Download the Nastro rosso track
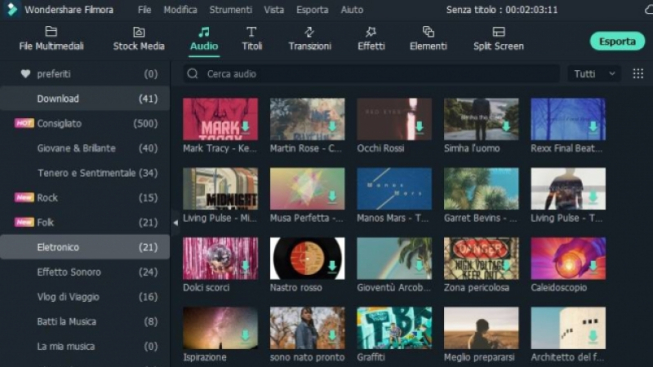The height and width of the screenshot is (367, 653). (332, 266)
